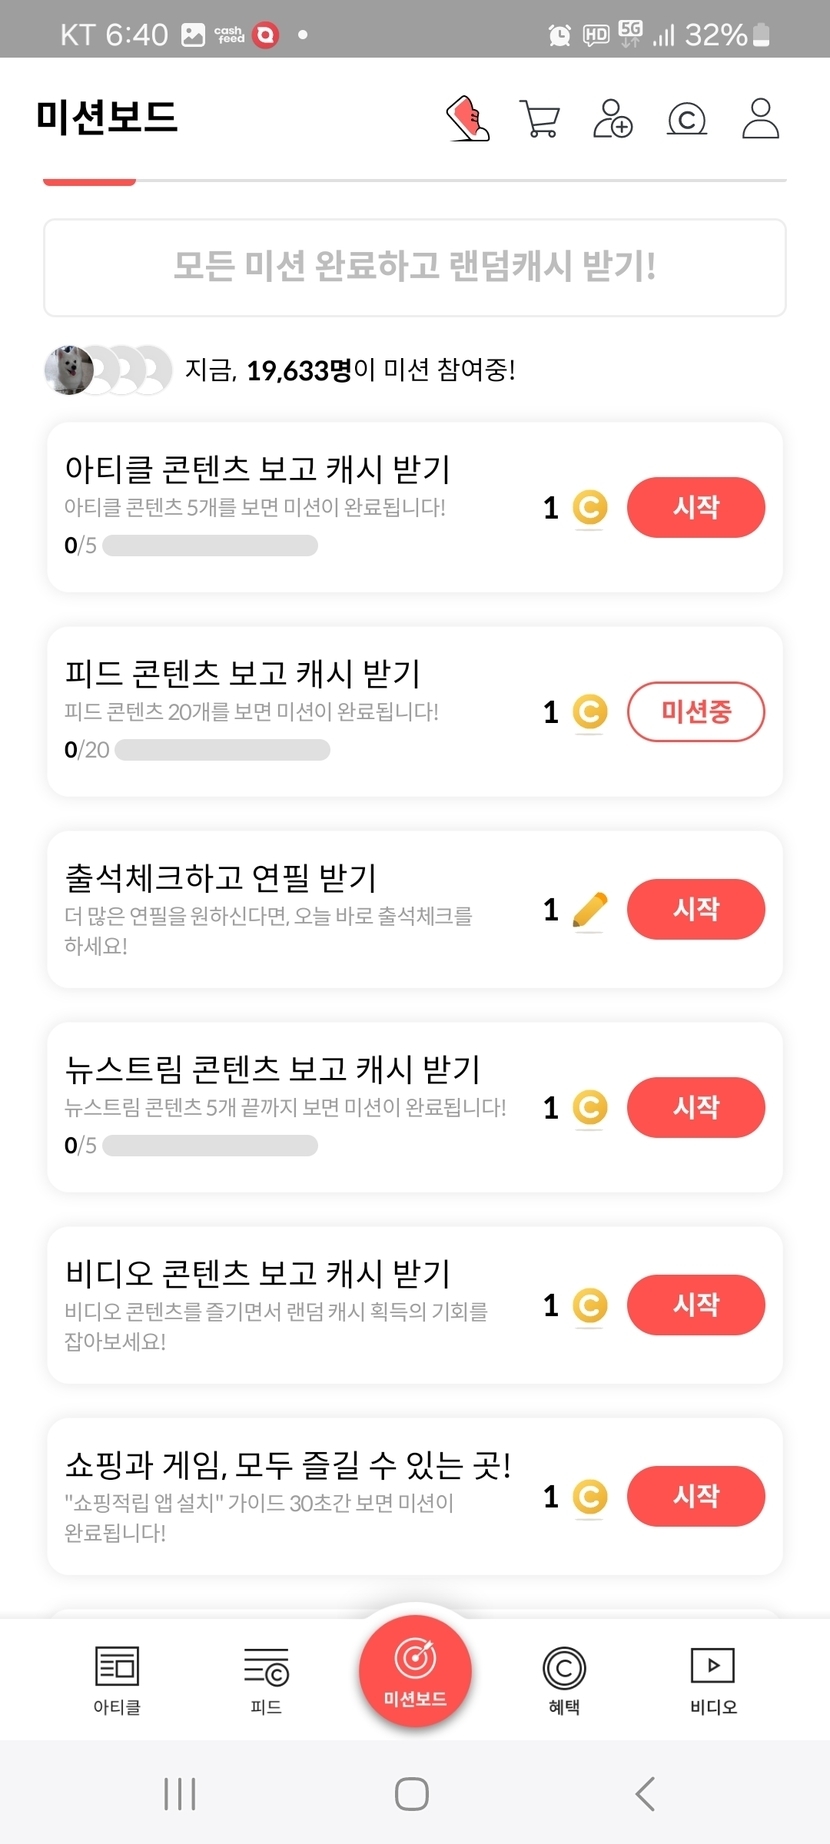
Task: Open the cash coin icon in header
Action: [x=687, y=119]
